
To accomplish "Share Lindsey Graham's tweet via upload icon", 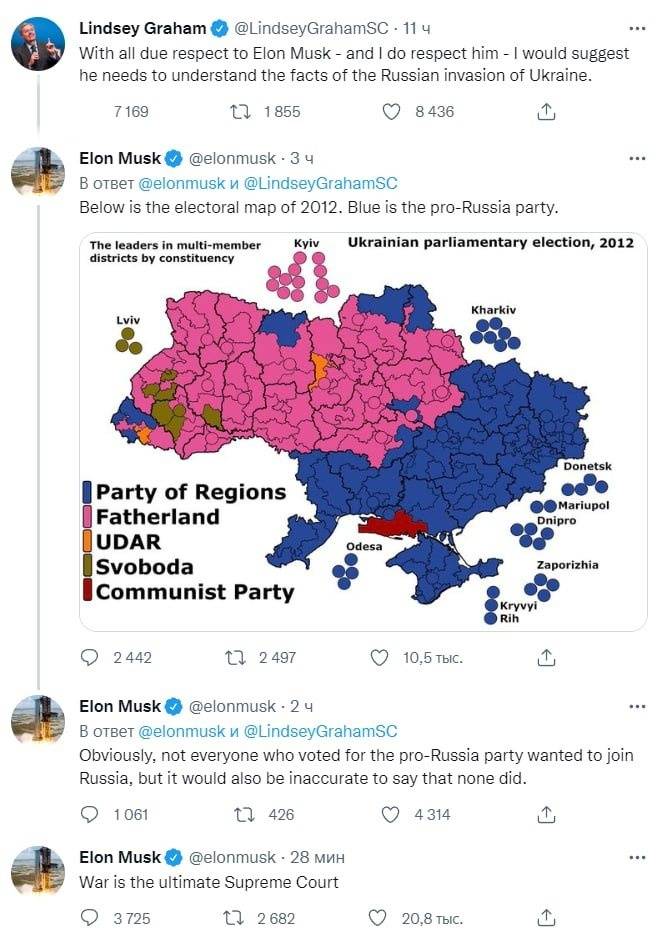I will click(x=546, y=111).
